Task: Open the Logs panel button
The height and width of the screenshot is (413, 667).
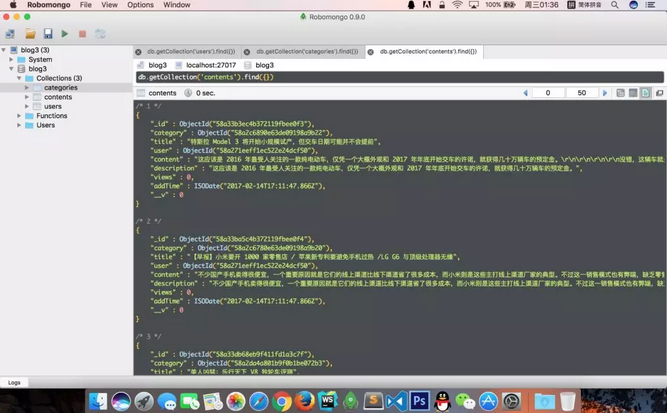Action: coord(14,383)
